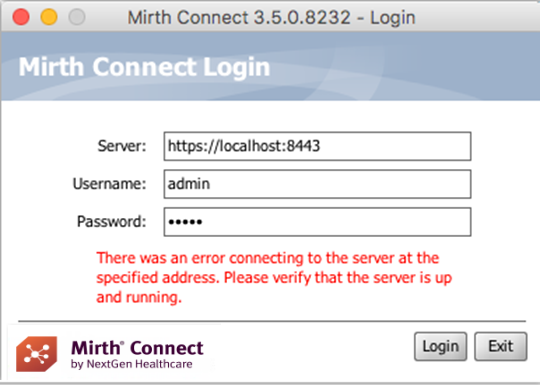Click the Exit button

pyautogui.click(x=501, y=346)
